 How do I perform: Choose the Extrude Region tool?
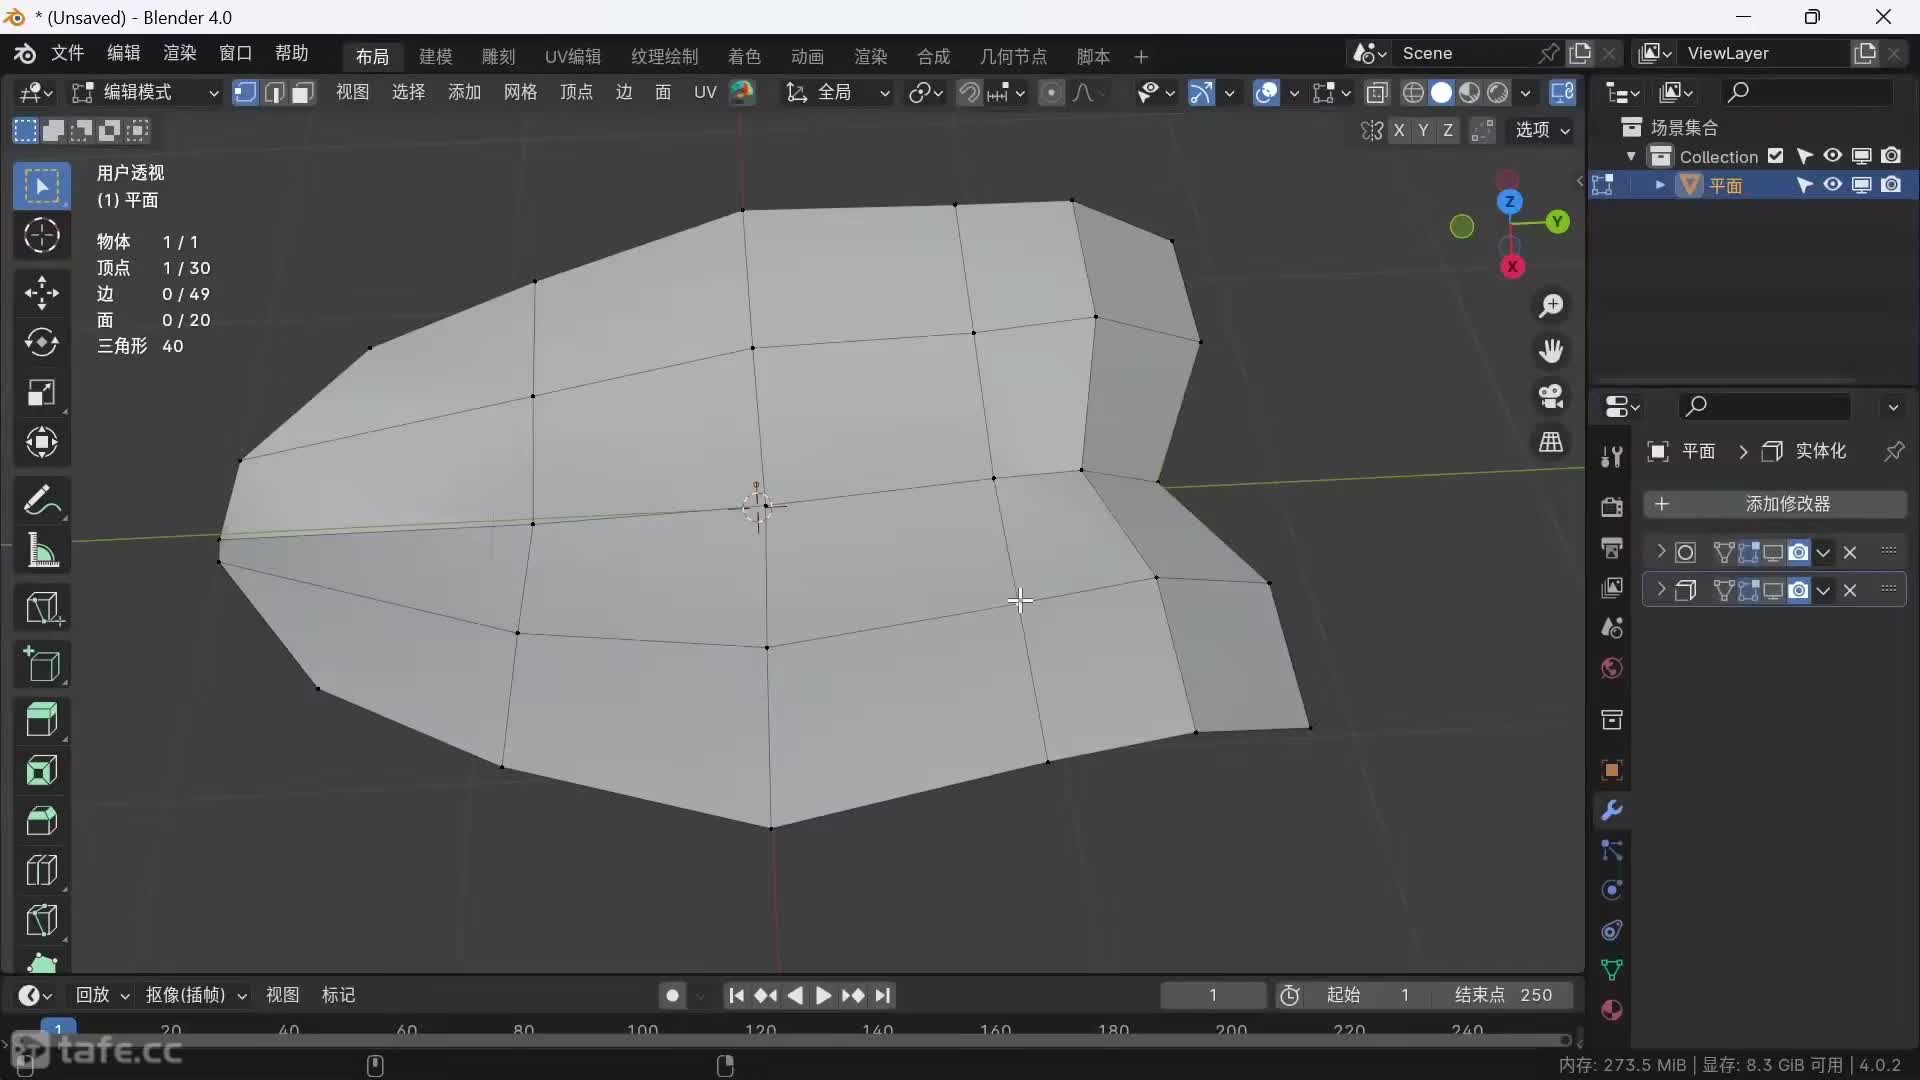[41, 720]
